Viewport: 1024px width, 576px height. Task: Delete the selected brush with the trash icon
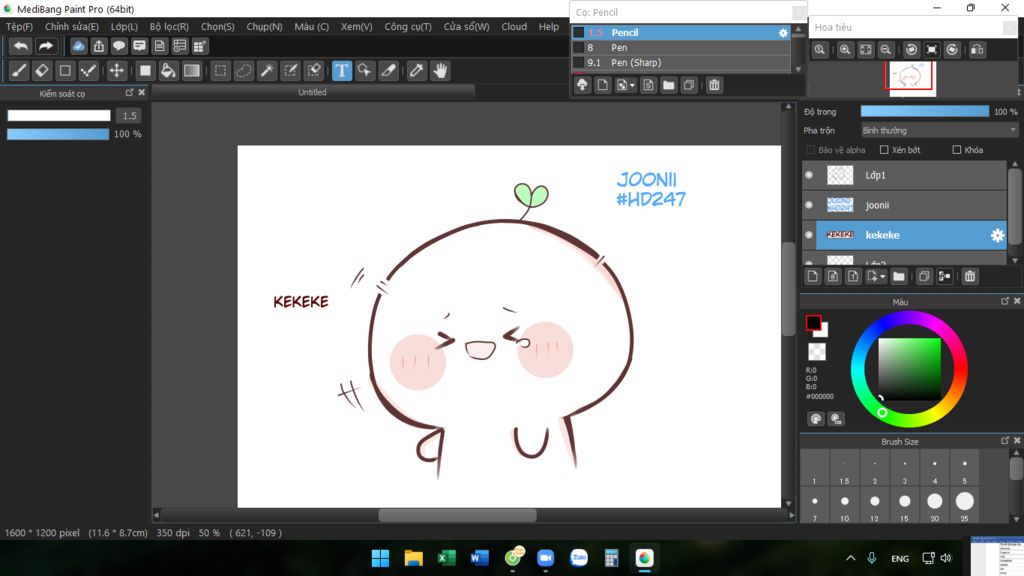point(714,85)
